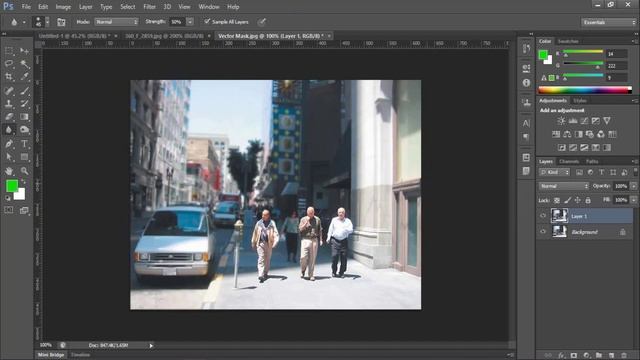Select the Move tool
The image size is (640, 360).
pyautogui.click(x=24, y=51)
